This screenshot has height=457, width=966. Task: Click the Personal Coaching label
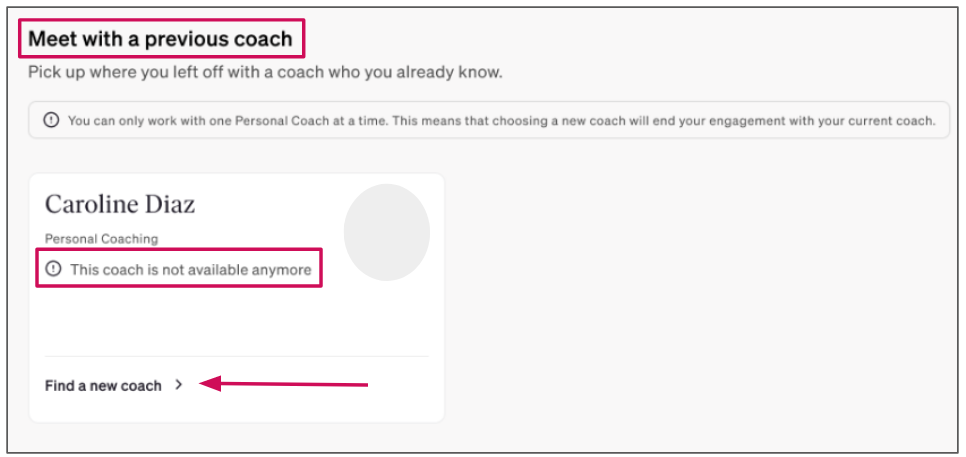point(102,239)
